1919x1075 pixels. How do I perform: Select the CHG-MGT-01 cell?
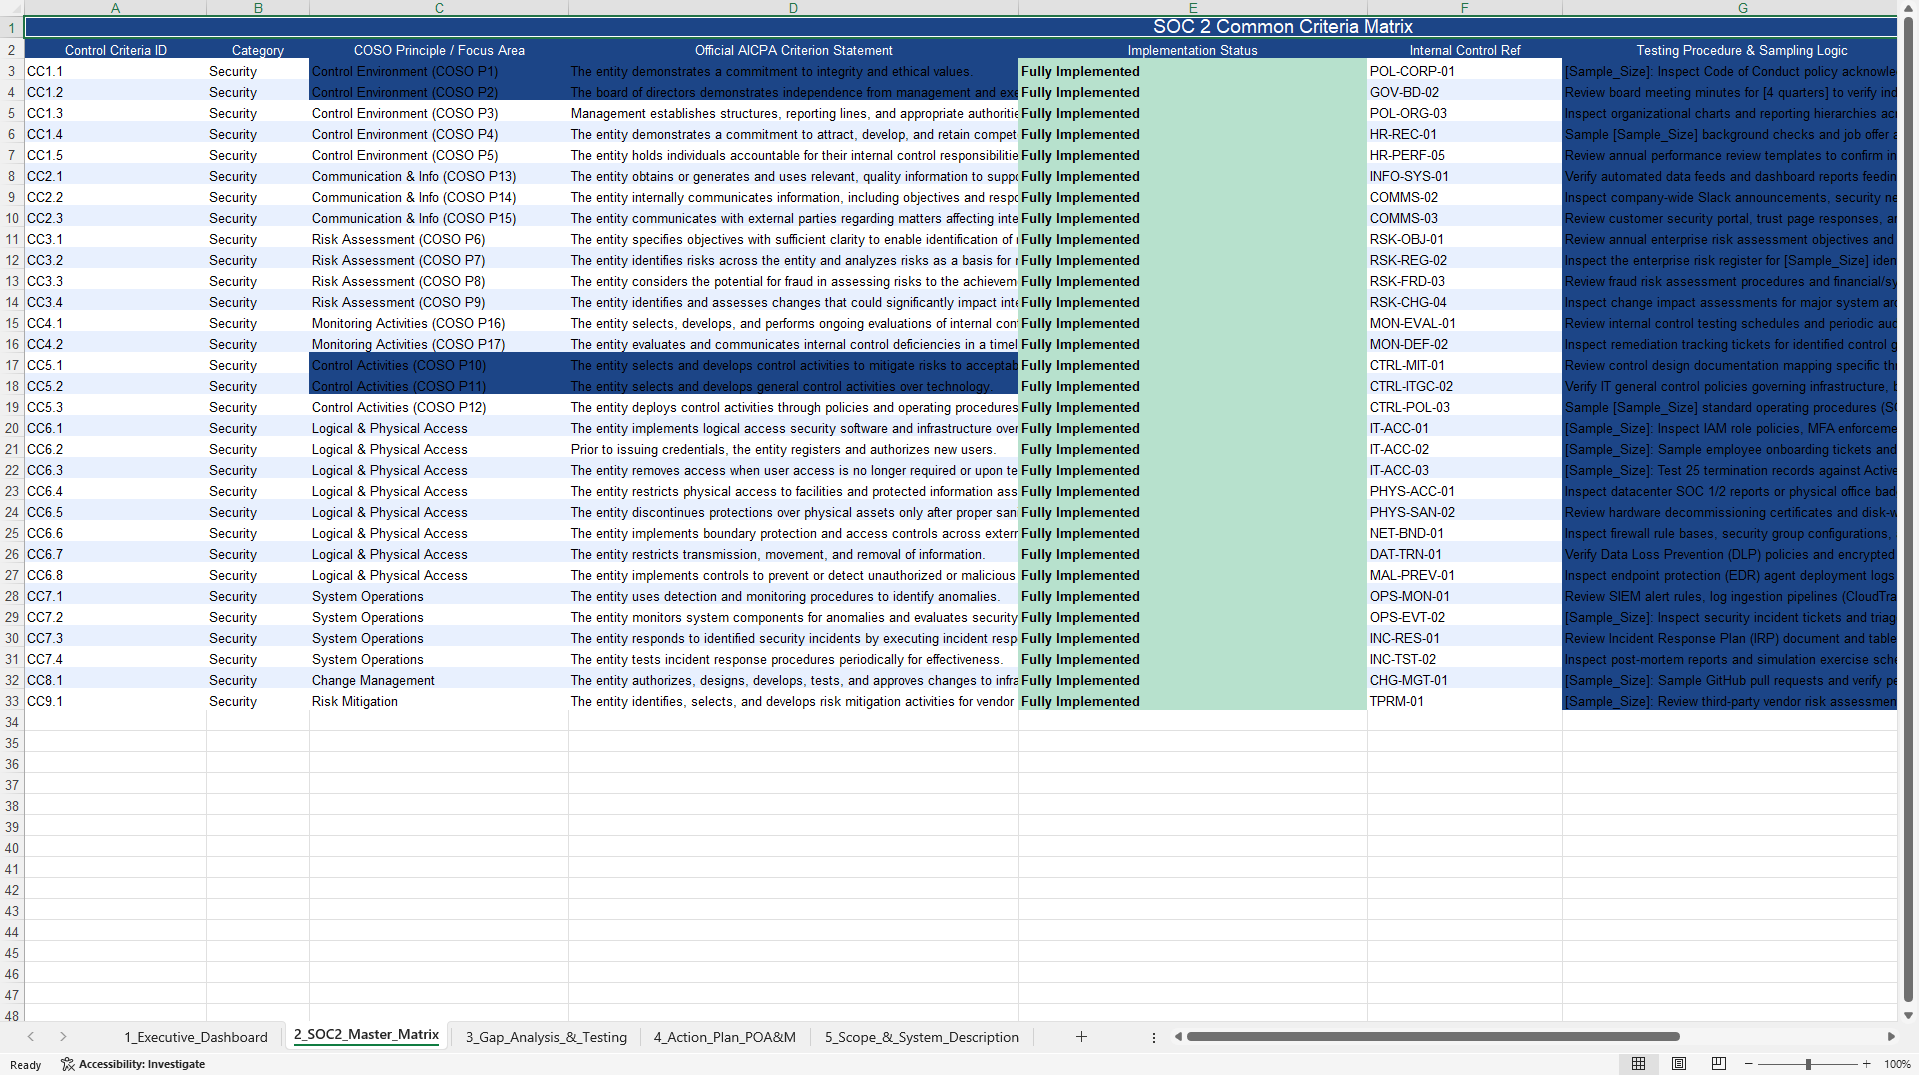[1464, 680]
